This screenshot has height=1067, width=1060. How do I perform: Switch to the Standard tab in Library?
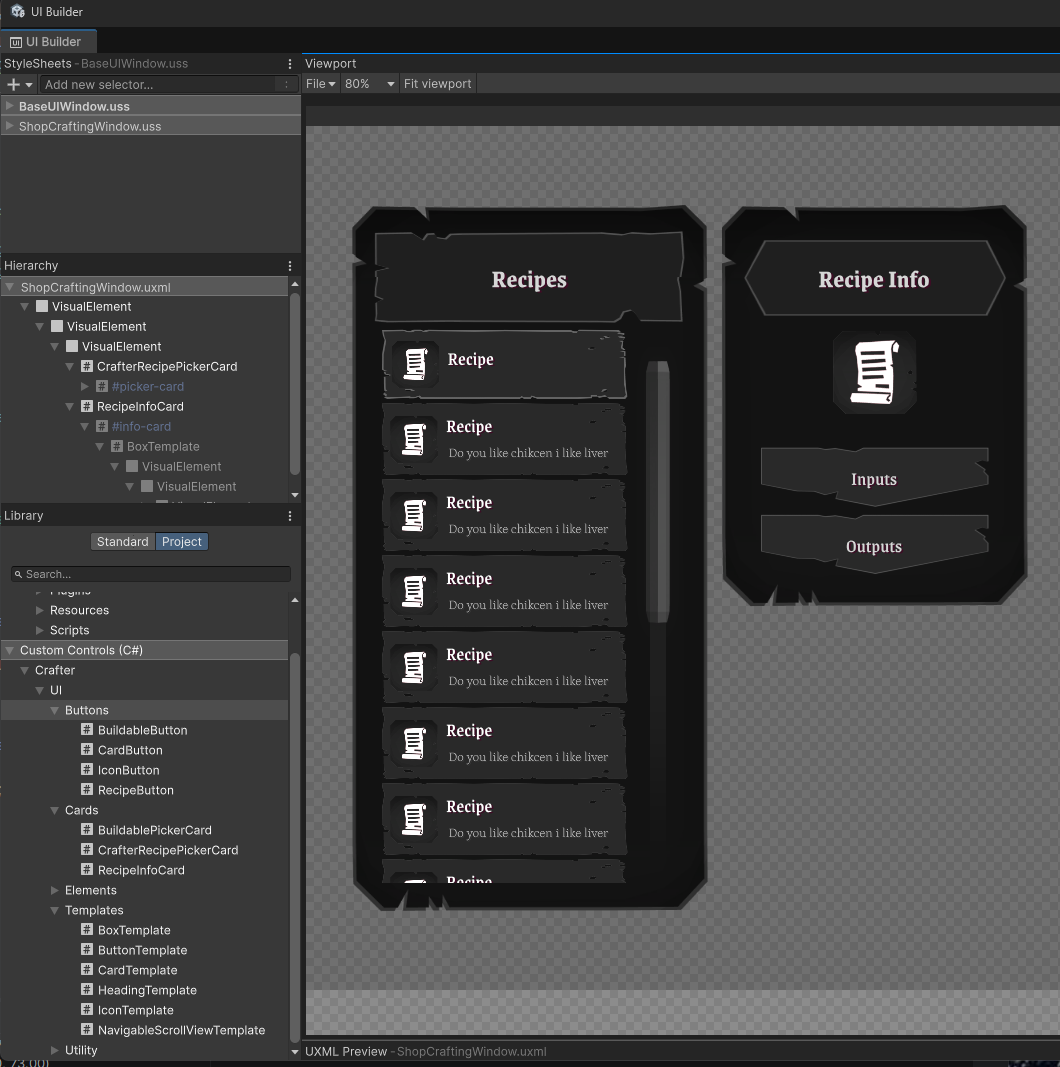[x=122, y=541]
